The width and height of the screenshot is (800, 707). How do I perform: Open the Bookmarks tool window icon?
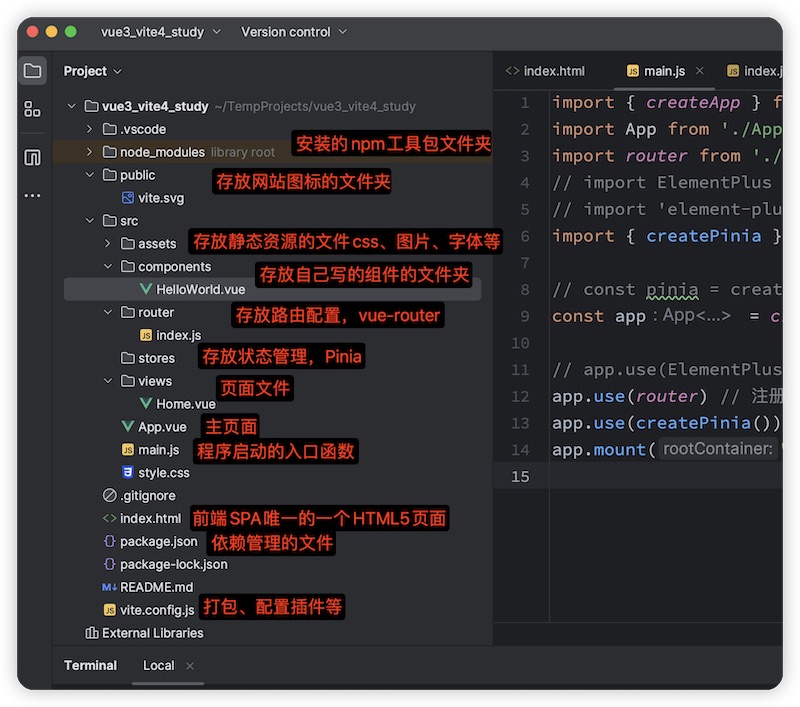[33, 158]
